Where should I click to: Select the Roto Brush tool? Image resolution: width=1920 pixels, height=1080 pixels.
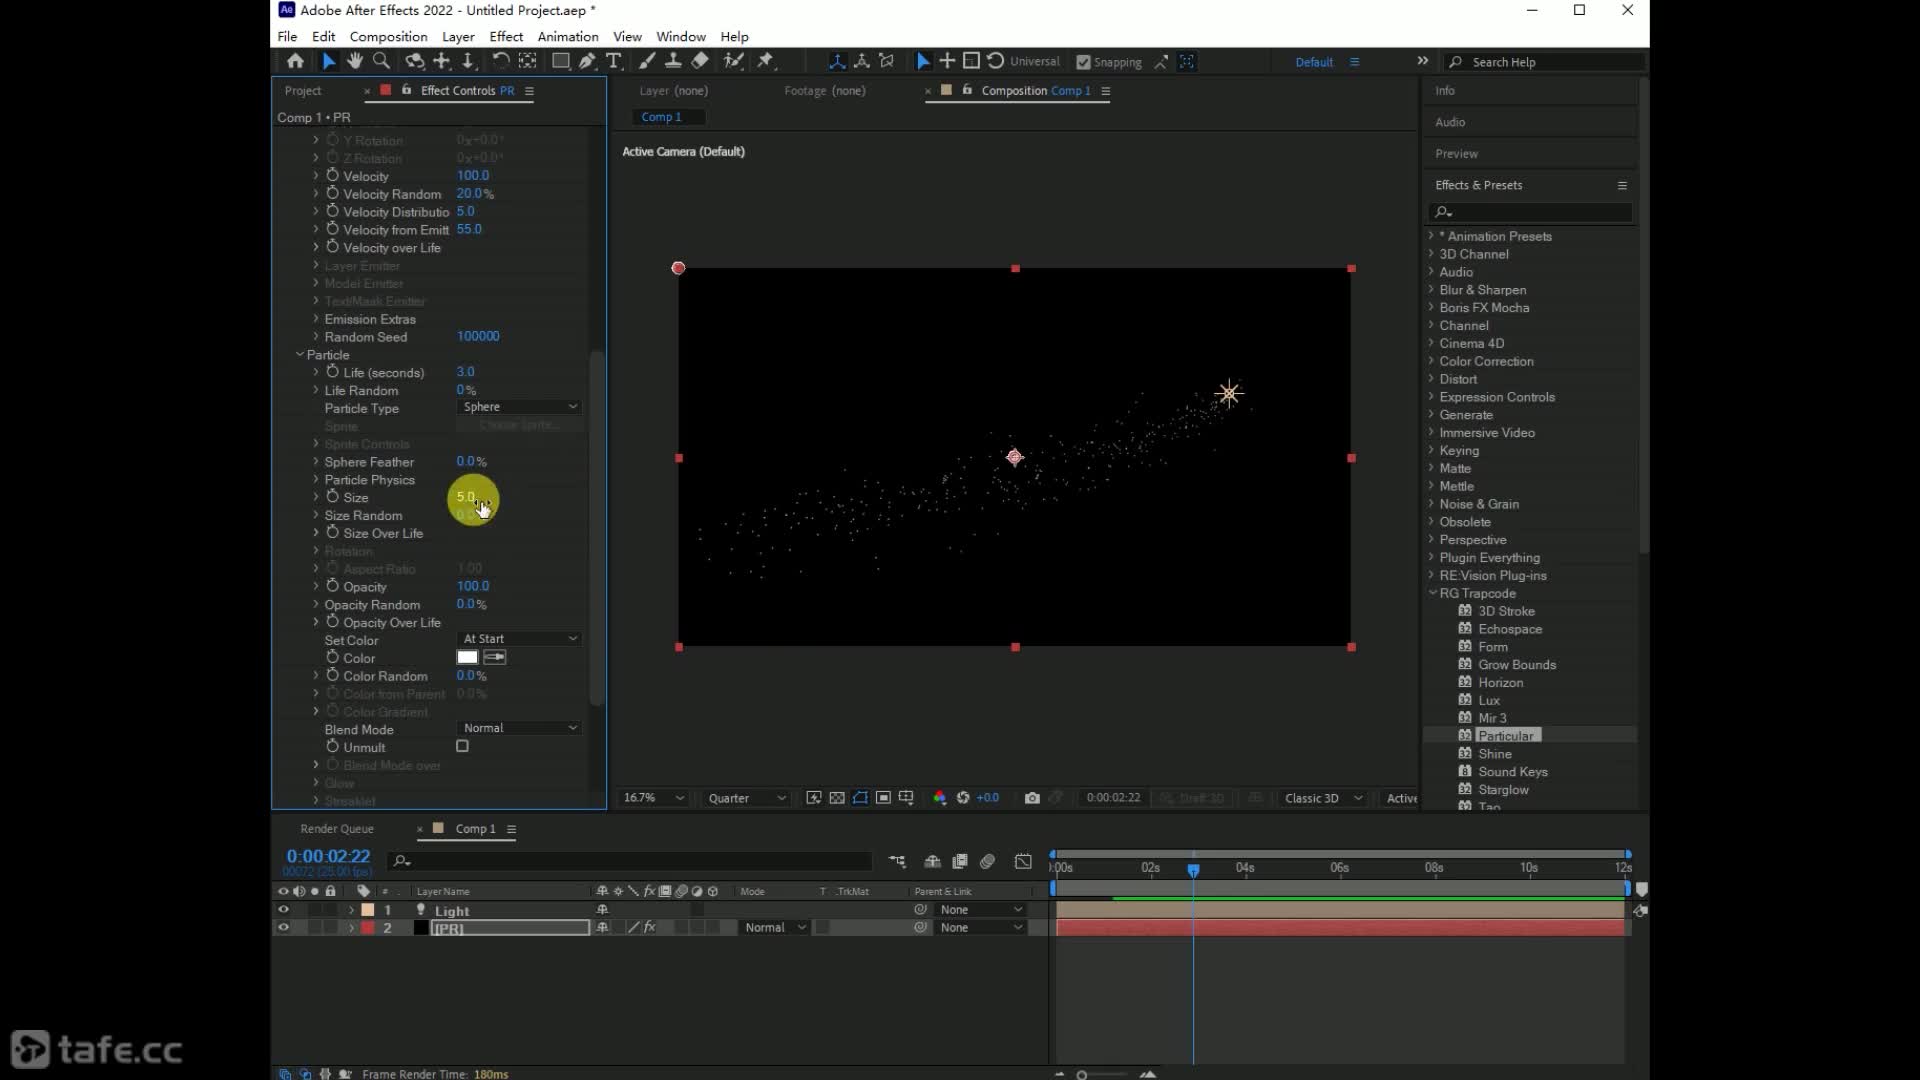coord(733,61)
